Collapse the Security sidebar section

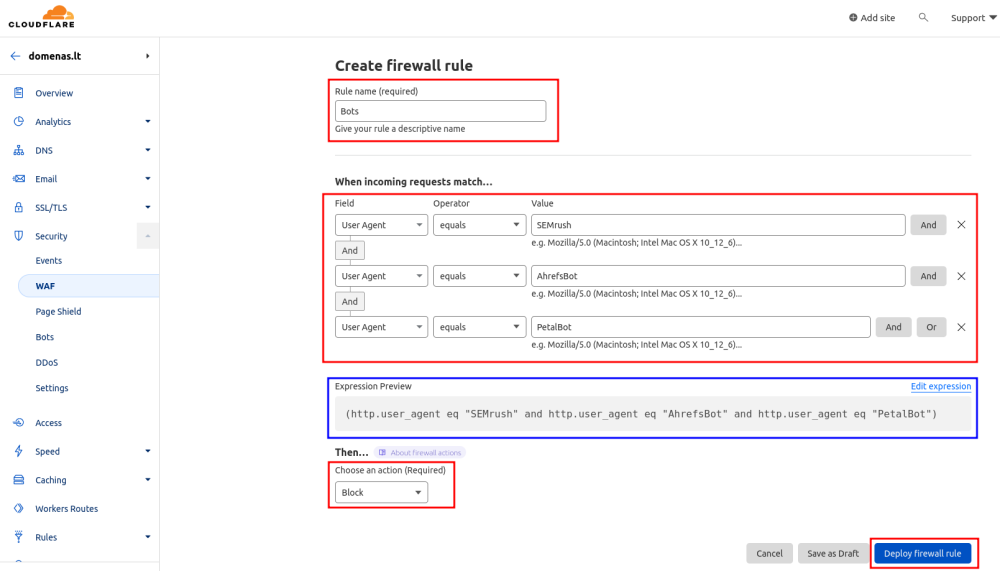point(147,236)
